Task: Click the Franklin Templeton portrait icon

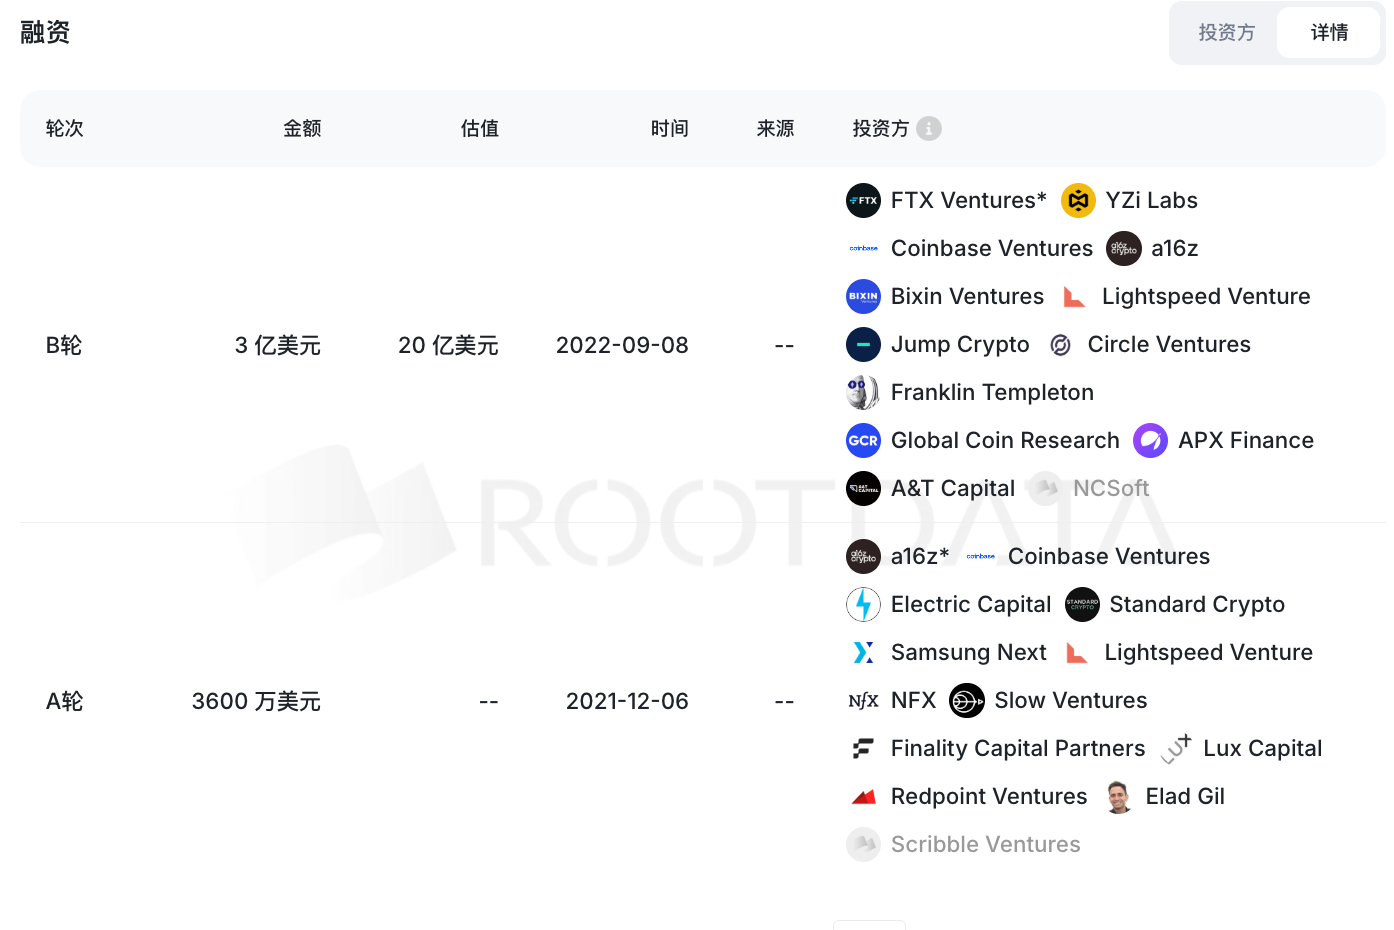Action: click(863, 393)
